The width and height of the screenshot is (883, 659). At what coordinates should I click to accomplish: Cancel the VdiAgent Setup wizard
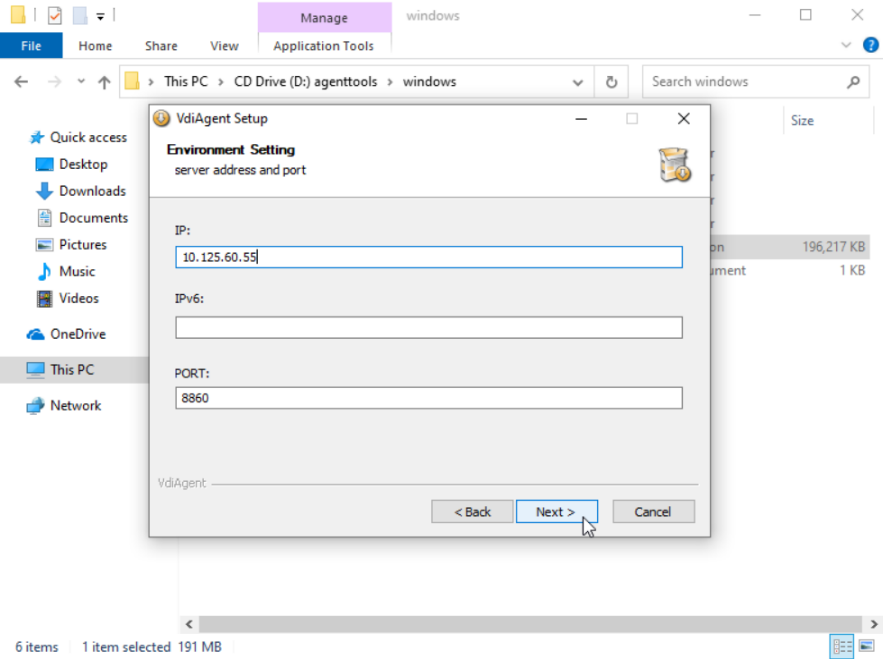click(x=653, y=511)
